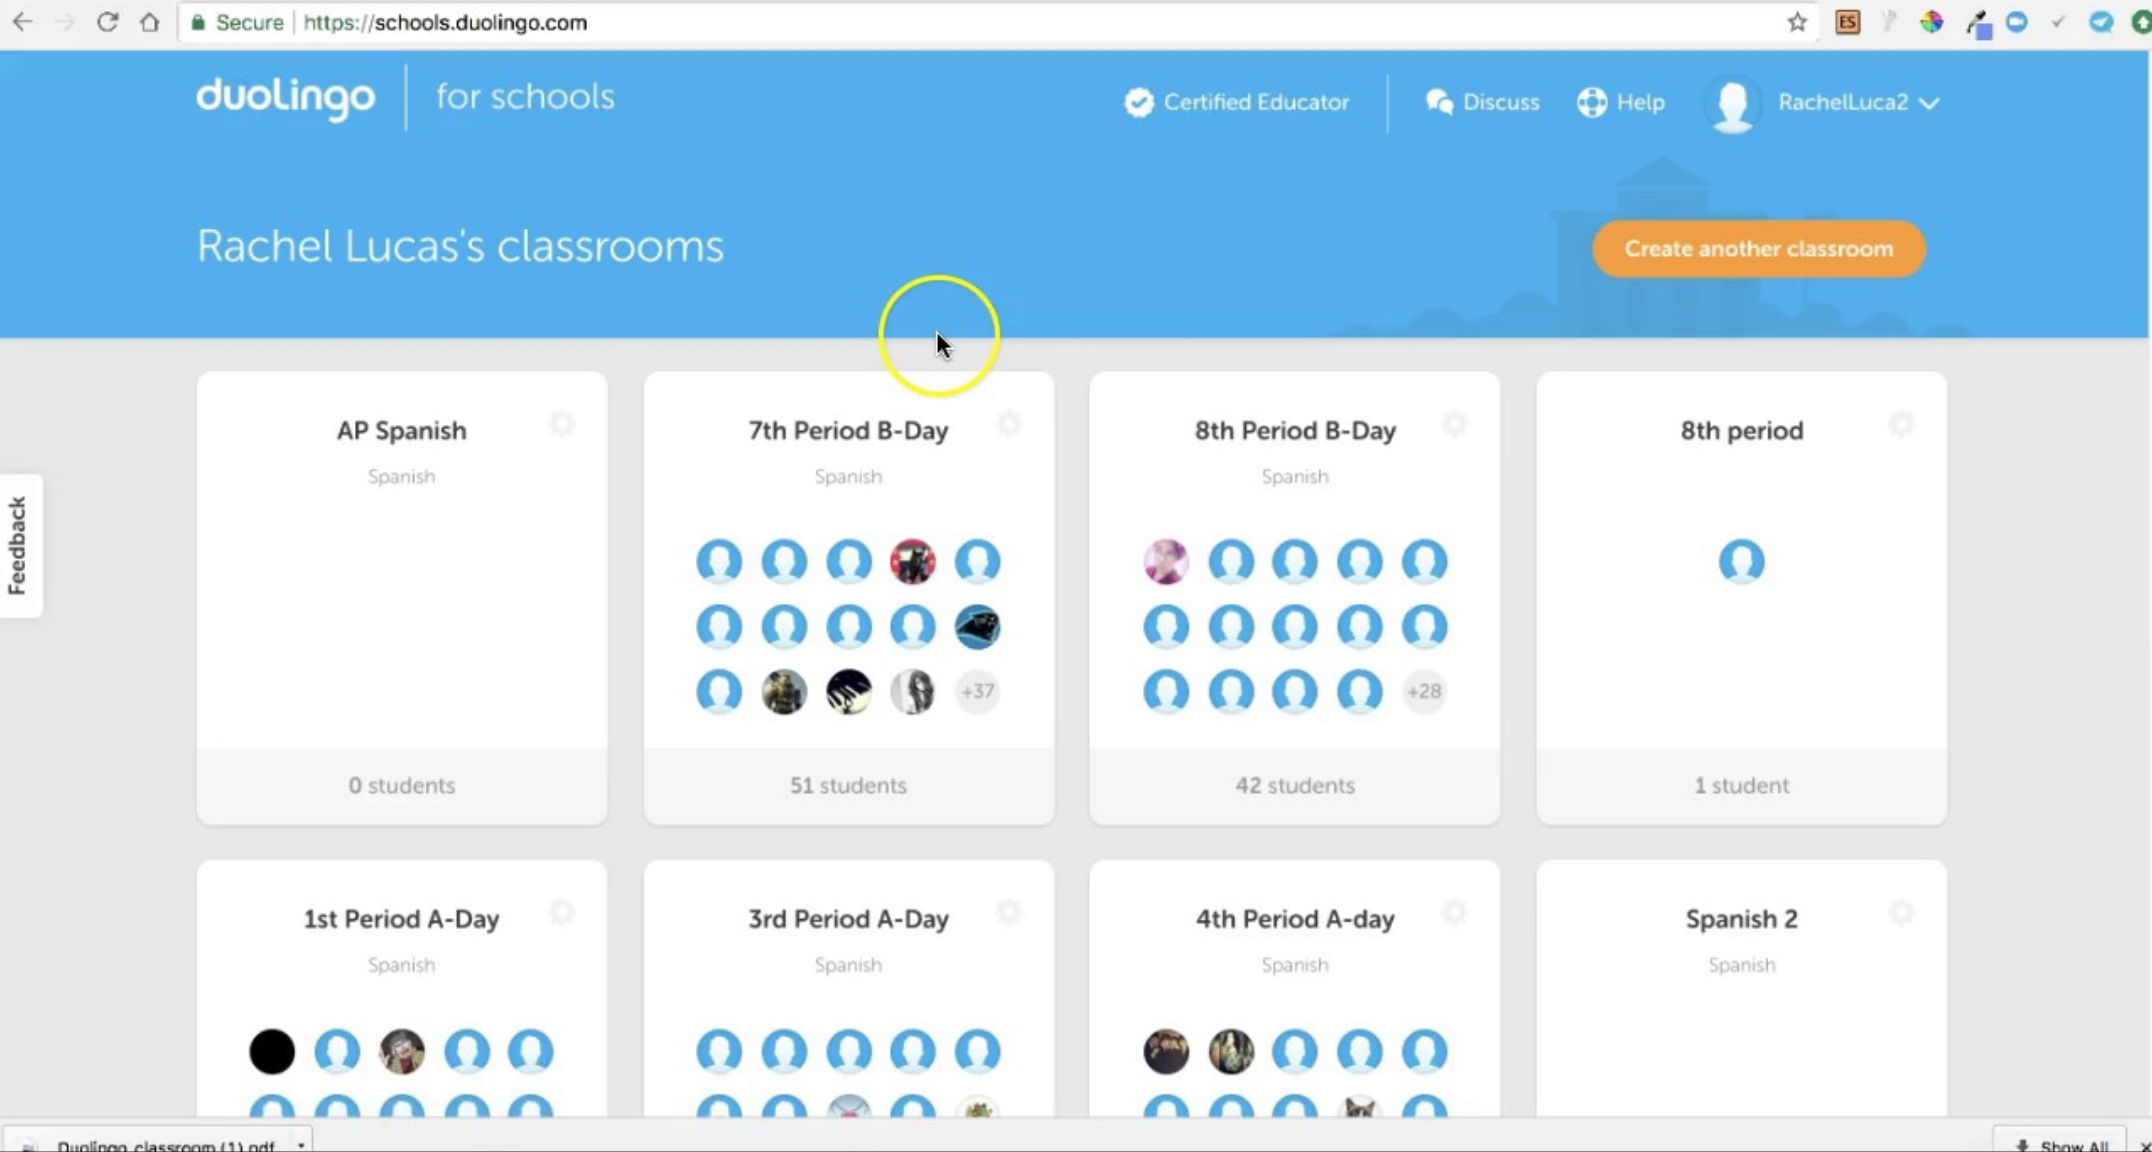The height and width of the screenshot is (1152, 2152).
Task: Click Create another classroom button
Action: 1761,248
